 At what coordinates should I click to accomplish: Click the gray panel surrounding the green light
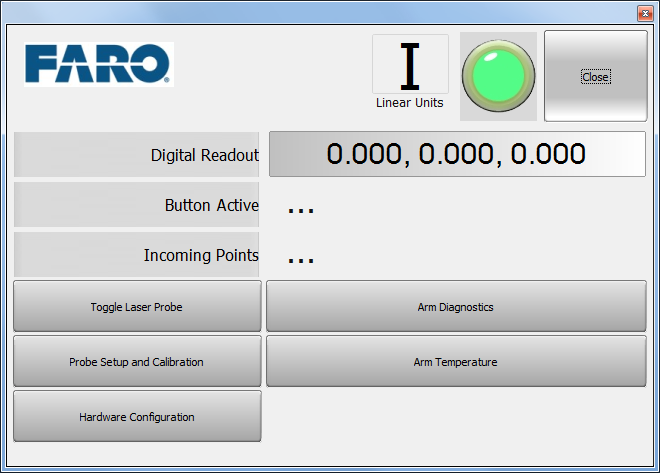[x=471, y=110]
